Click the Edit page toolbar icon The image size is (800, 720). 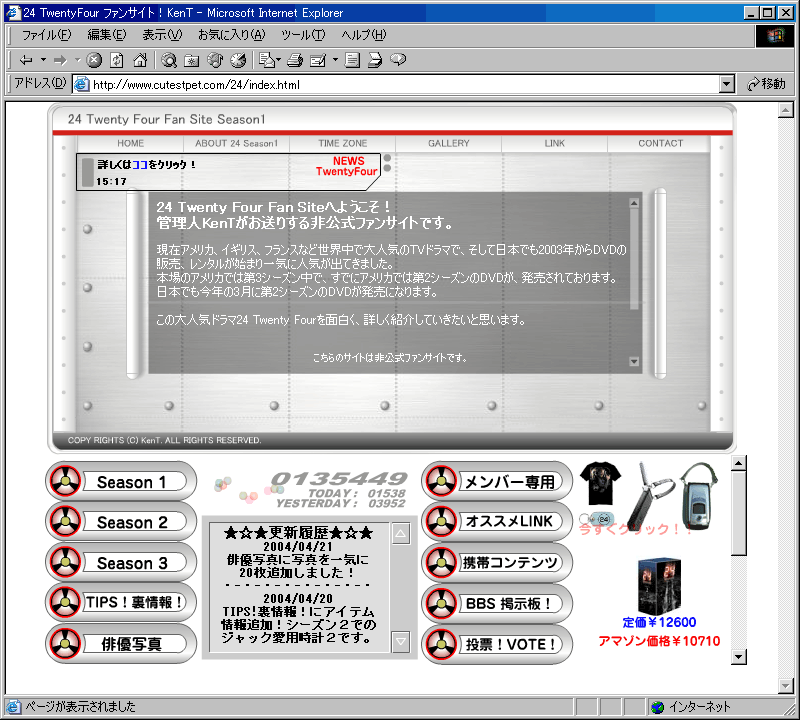pyautogui.click(x=318, y=60)
